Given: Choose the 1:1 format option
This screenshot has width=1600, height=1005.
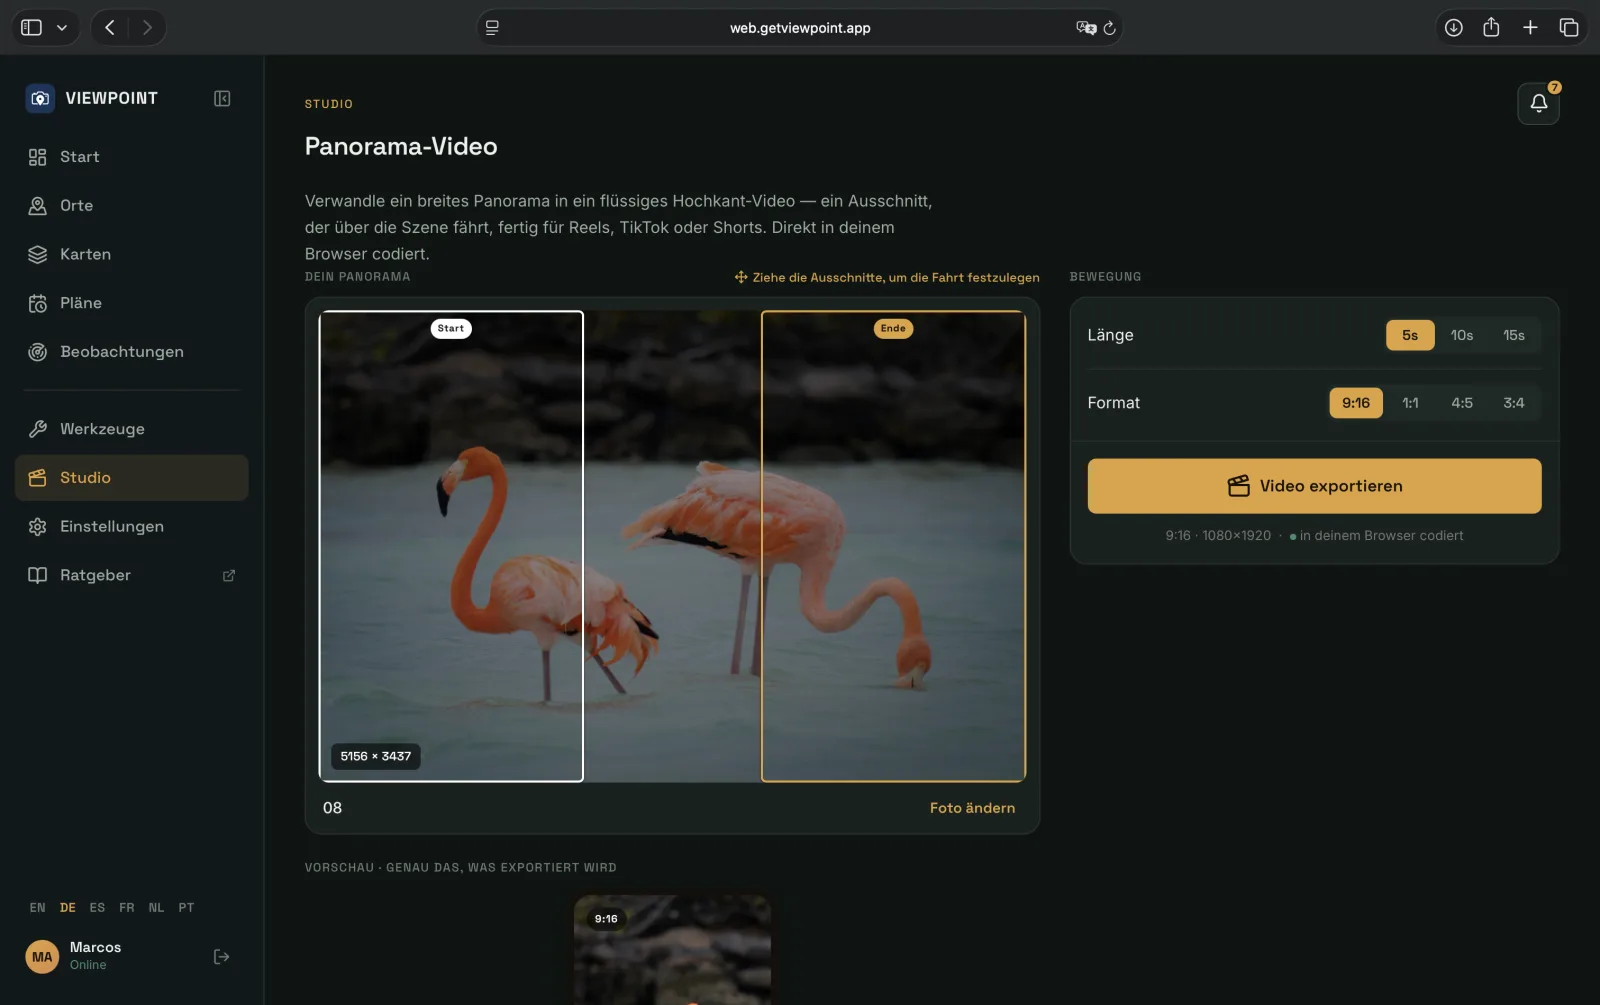Looking at the screenshot, I should (x=1410, y=403).
